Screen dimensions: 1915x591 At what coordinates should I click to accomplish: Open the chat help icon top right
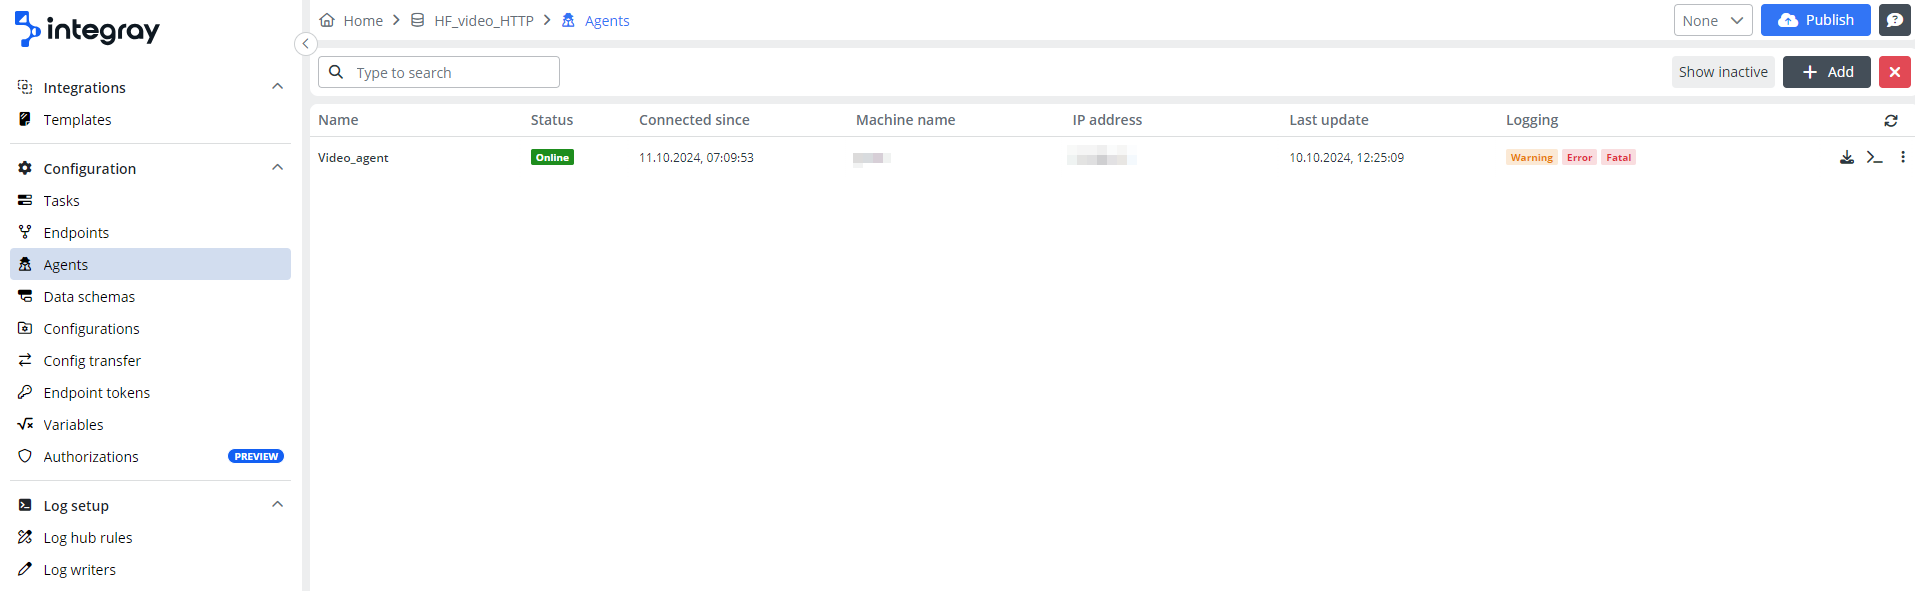coord(1894,20)
